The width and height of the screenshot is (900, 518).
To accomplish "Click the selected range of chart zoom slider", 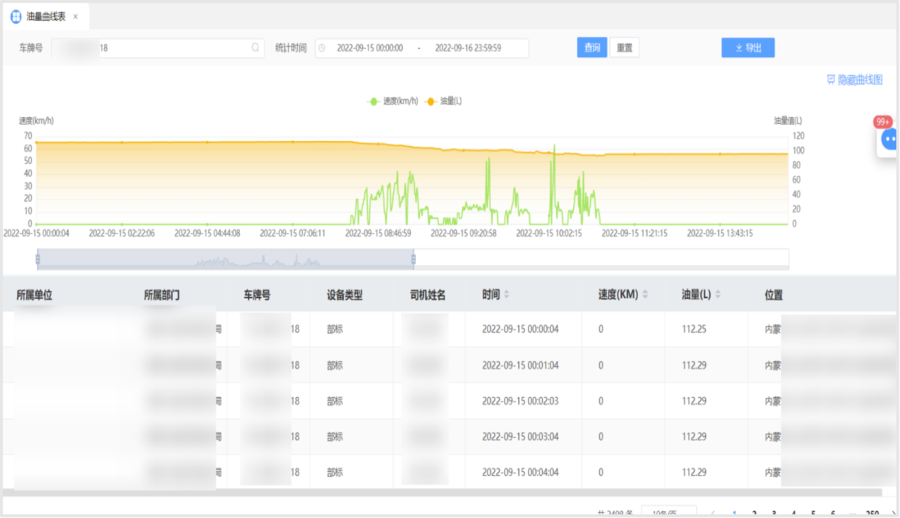I will pyautogui.click(x=226, y=259).
